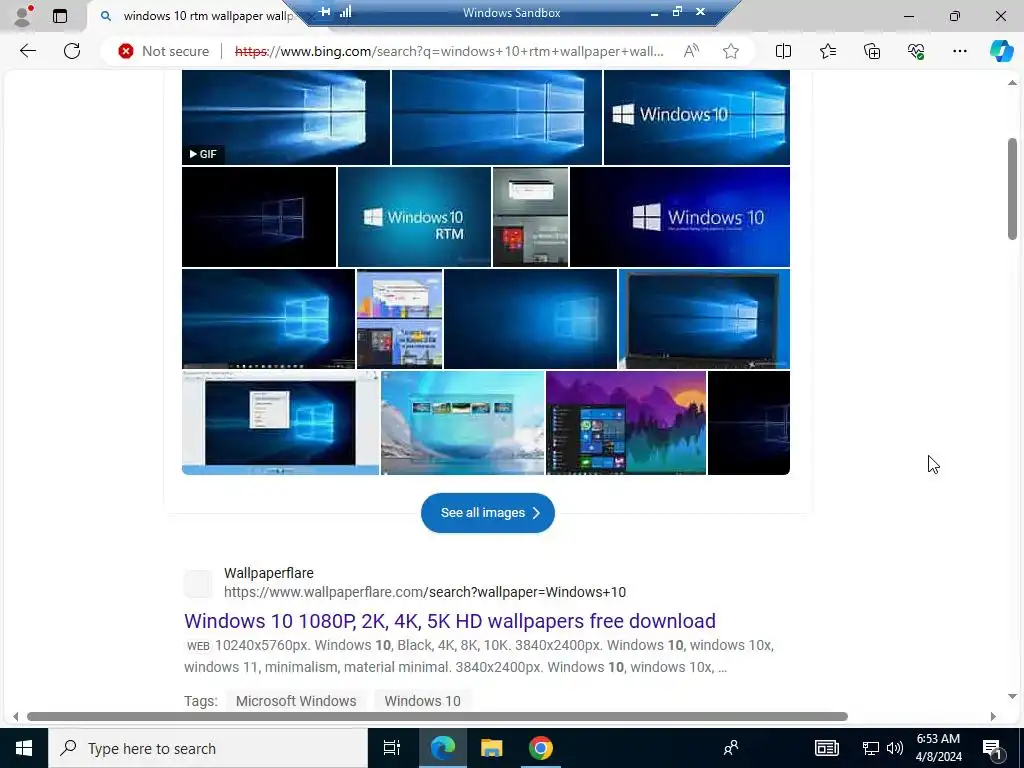
Task: Open the Windows 10 RTM text thumbnail
Action: tap(414, 217)
